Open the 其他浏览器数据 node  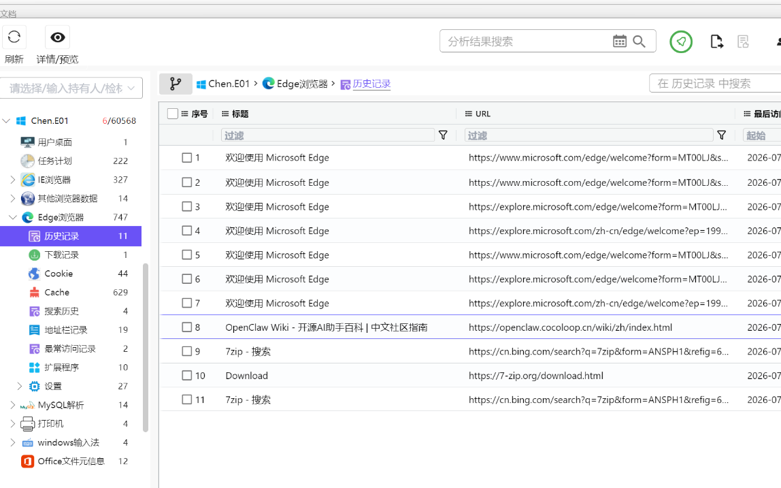pyautogui.click(x=67, y=199)
